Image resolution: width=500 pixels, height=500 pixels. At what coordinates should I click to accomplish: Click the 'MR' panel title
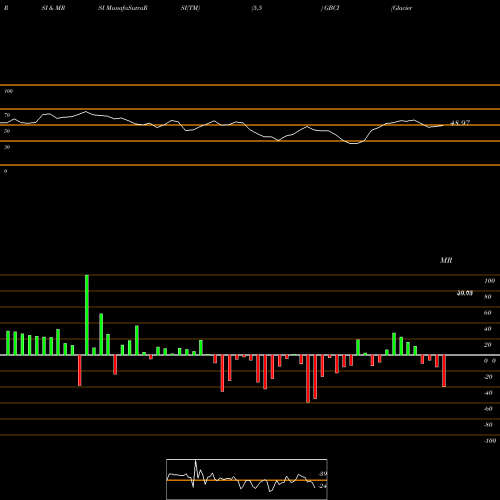(x=446, y=260)
